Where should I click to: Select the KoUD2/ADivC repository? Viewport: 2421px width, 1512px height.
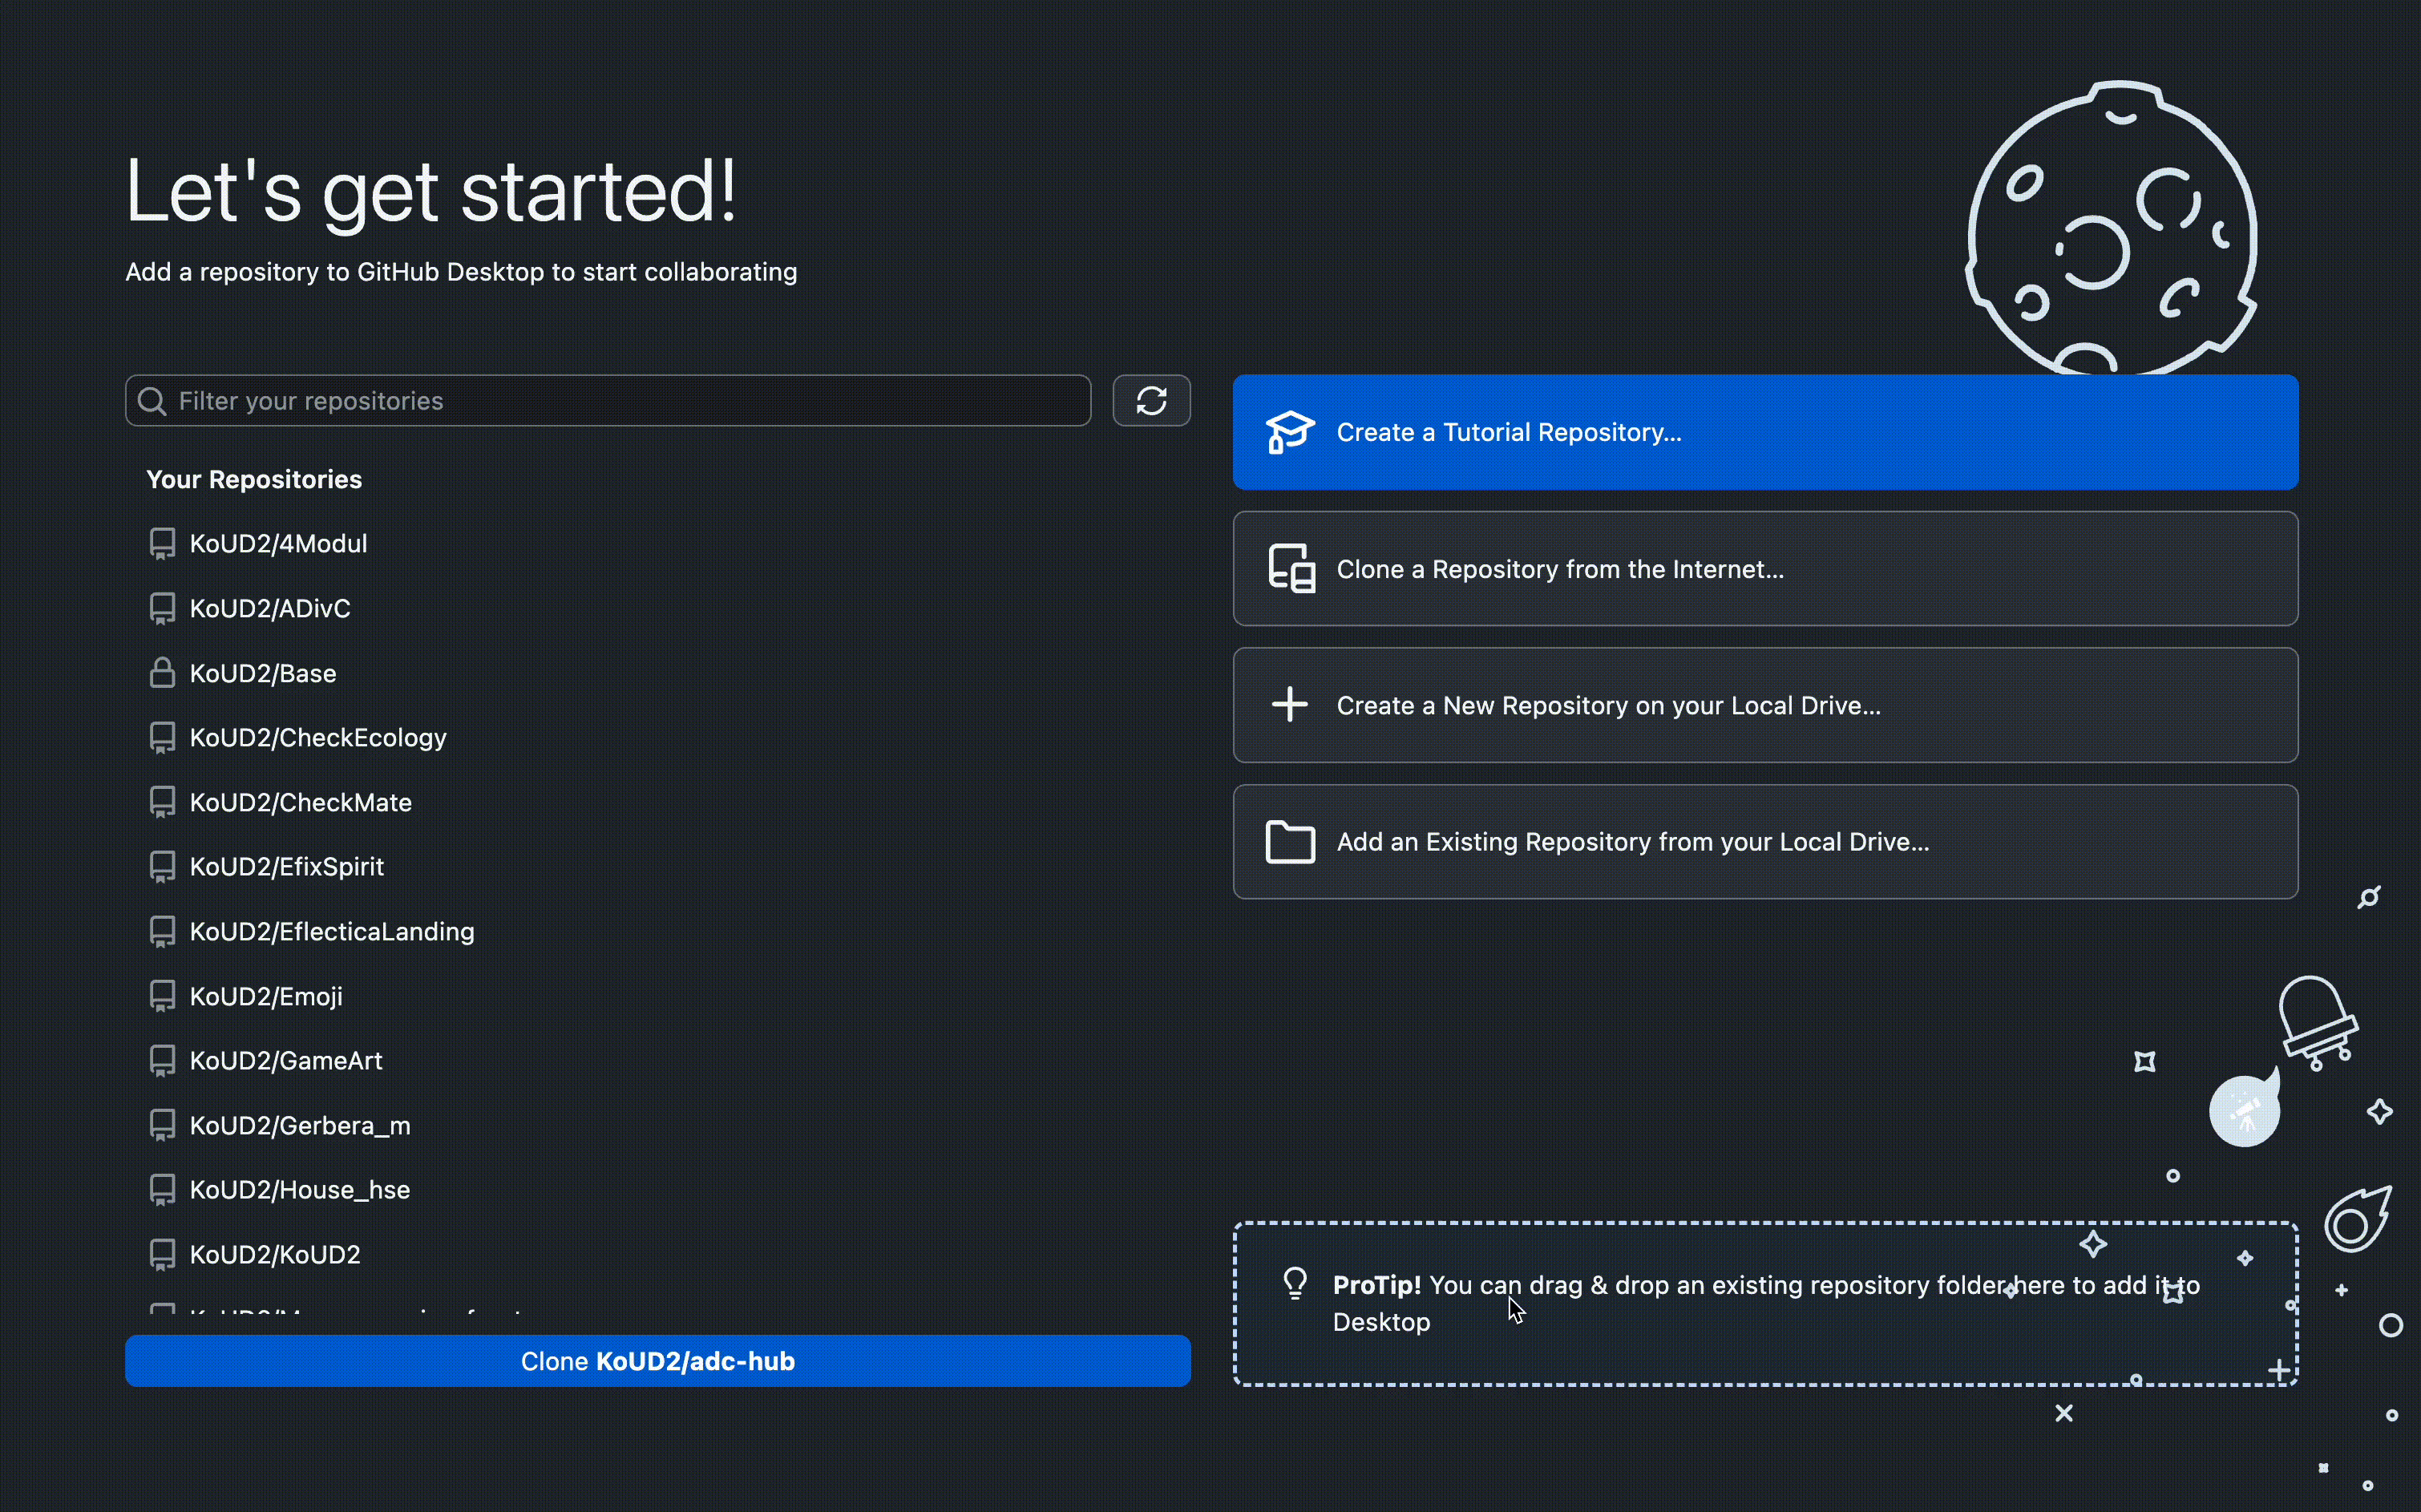click(658, 609)
